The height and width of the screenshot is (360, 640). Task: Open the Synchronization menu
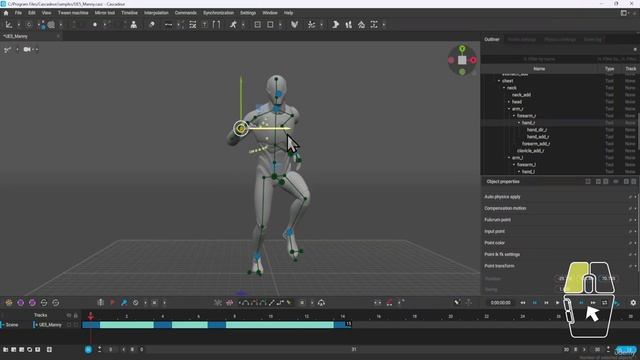point(218,13)
